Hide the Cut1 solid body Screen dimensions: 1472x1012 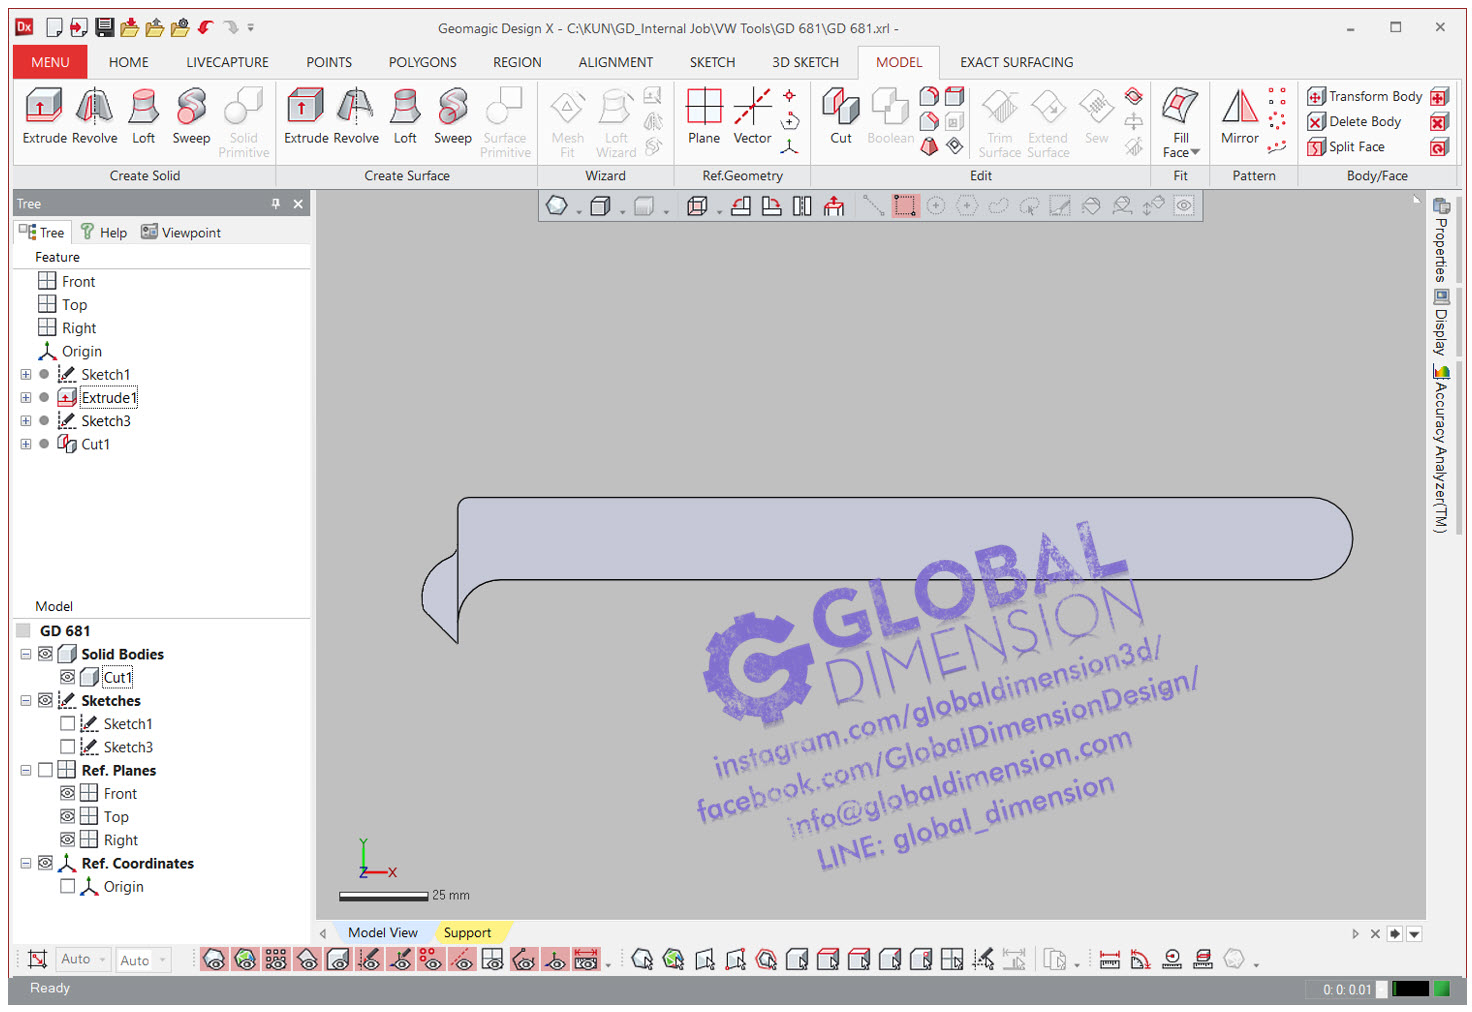(x=67, y=677)
